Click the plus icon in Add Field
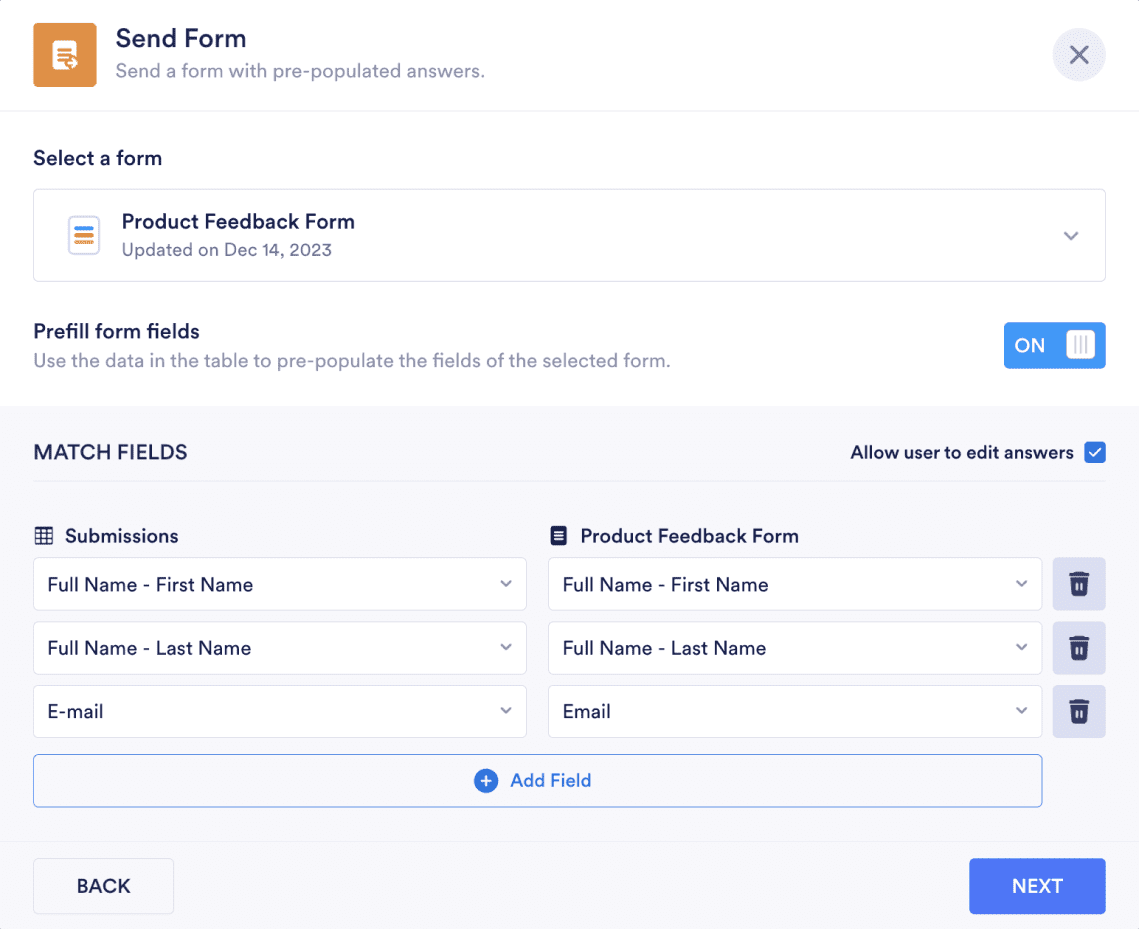The width and height of the screenshot is (1140, 929). point(486,781)
